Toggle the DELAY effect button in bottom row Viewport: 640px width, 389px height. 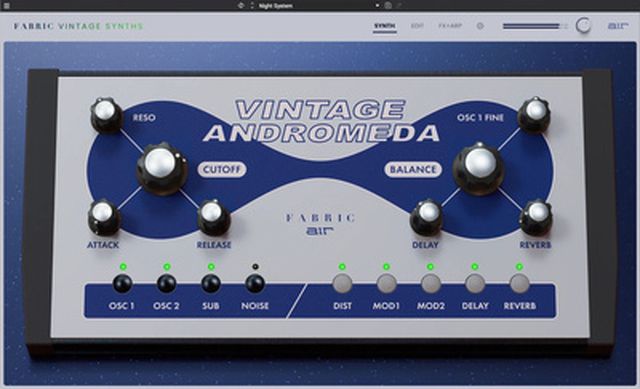point(475,283)
